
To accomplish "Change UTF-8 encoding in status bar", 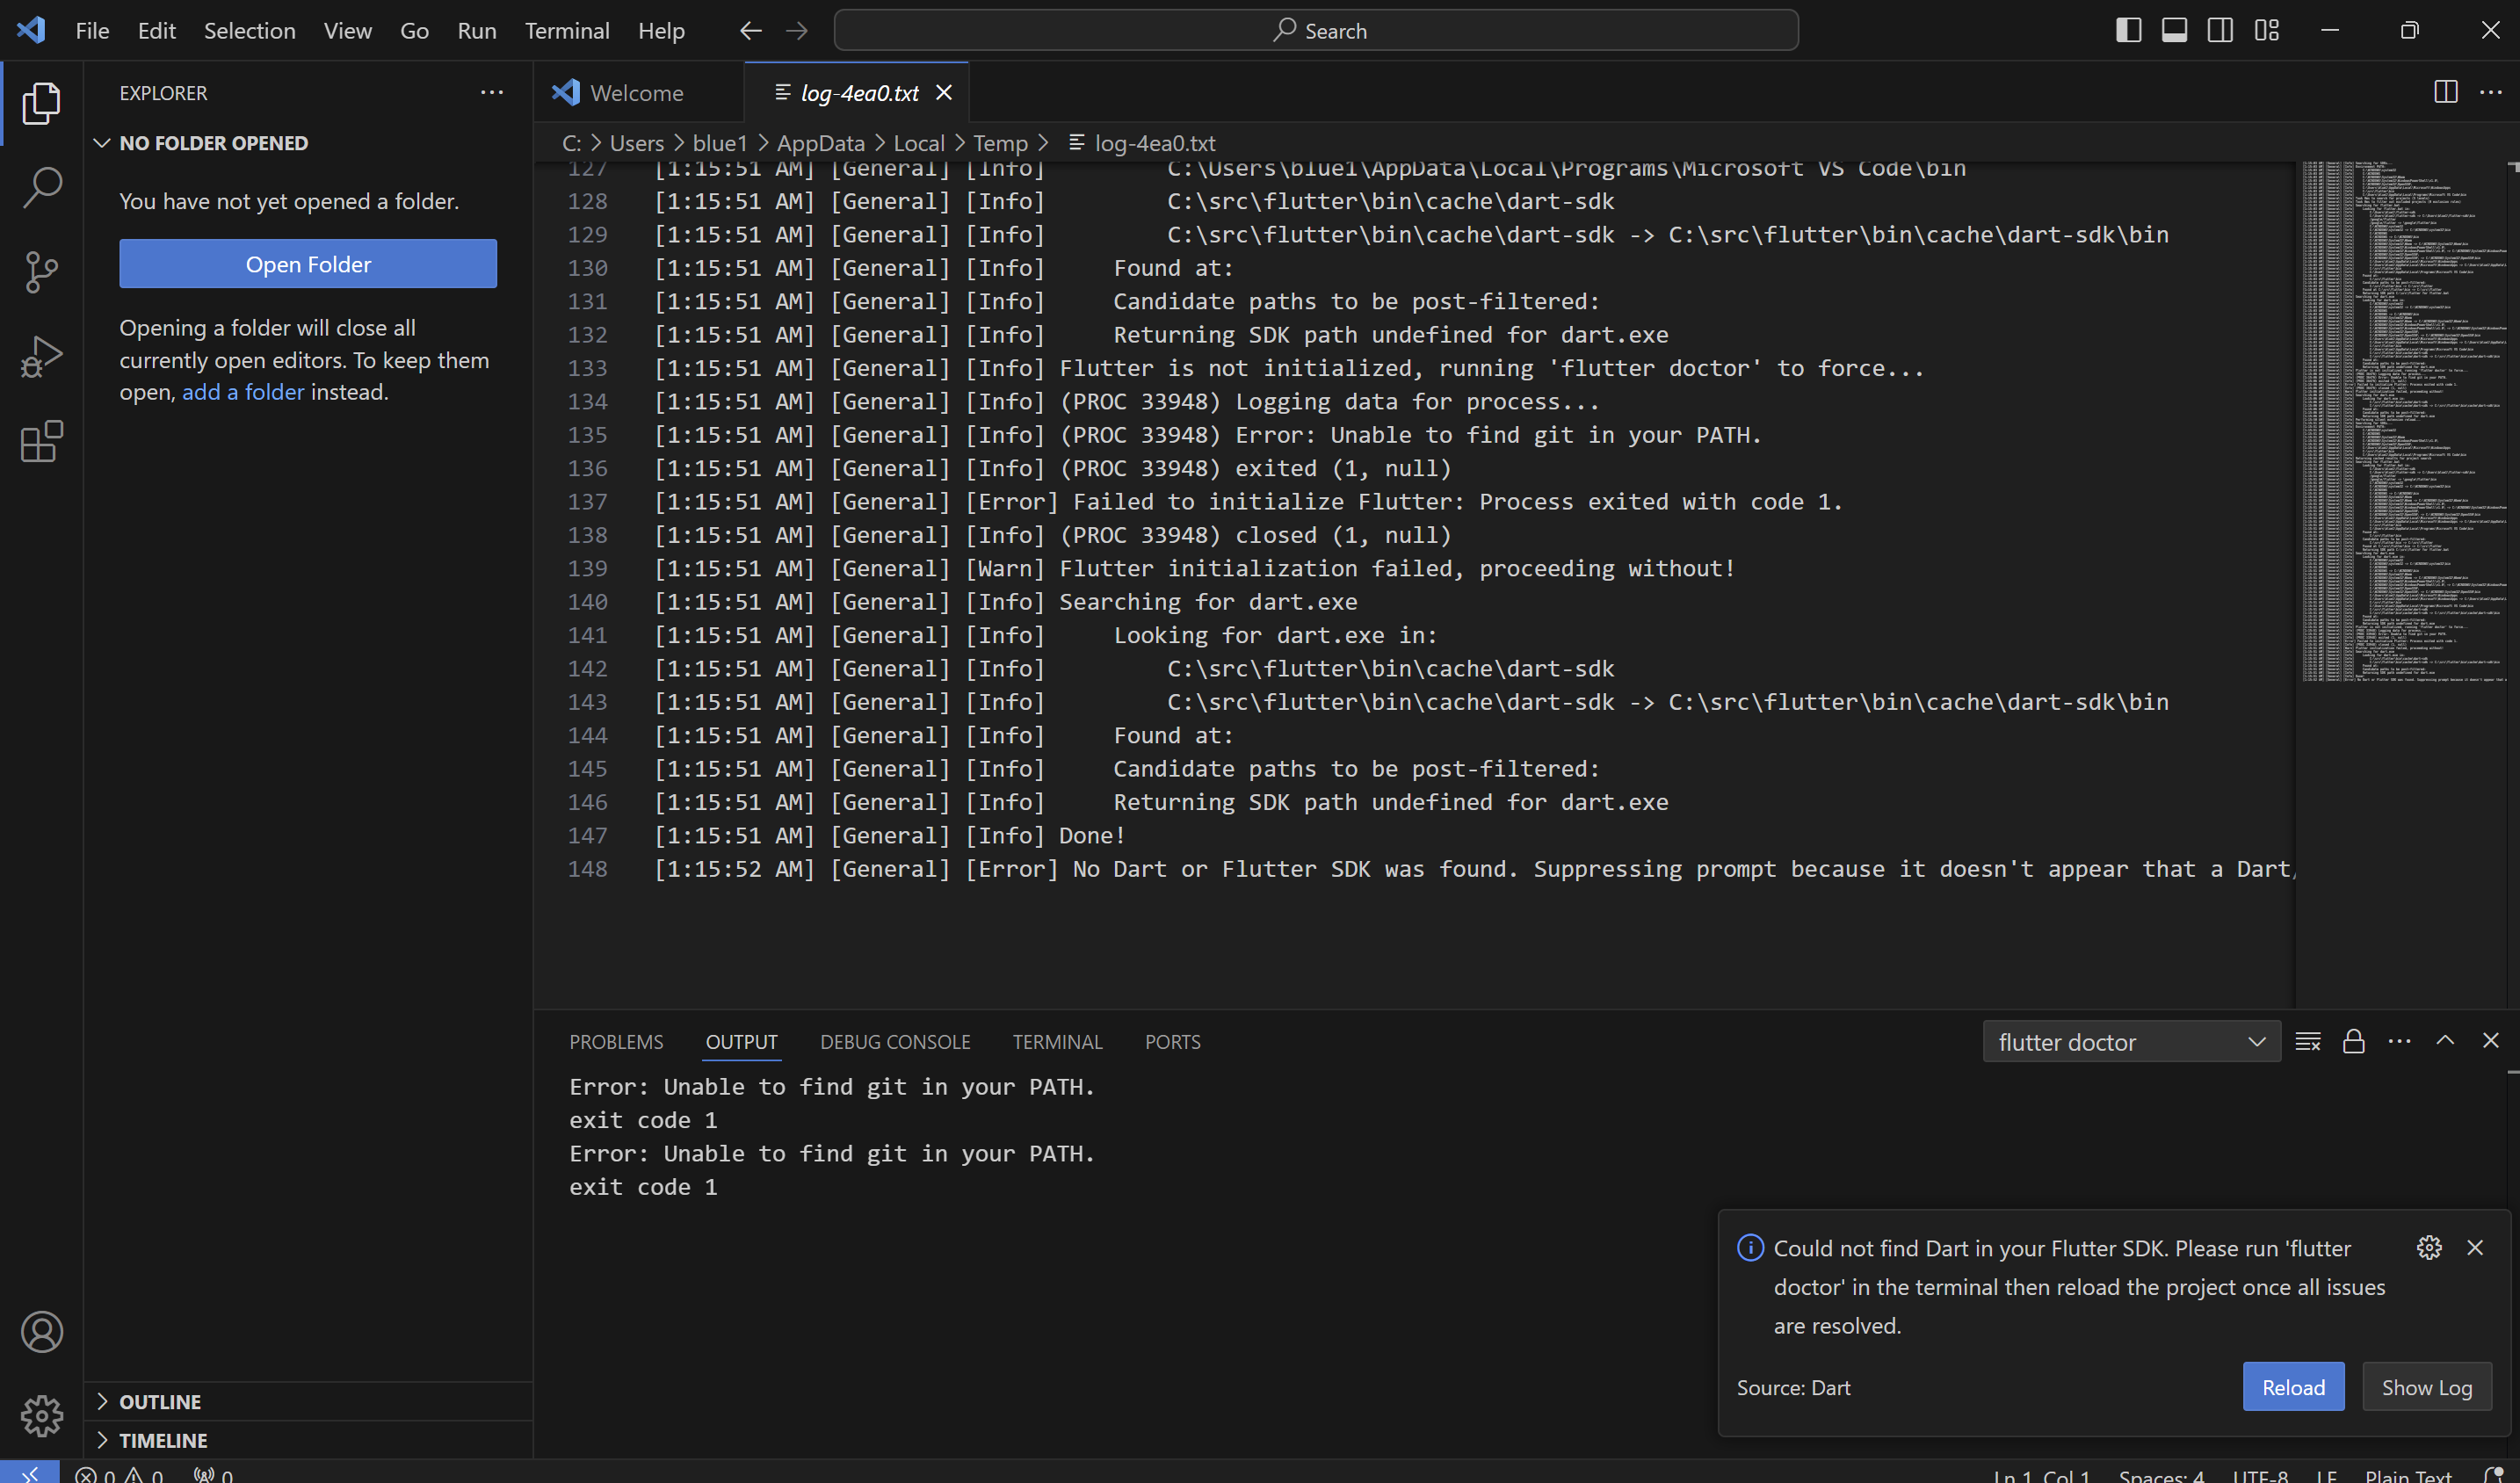I will (2260, 1474).
